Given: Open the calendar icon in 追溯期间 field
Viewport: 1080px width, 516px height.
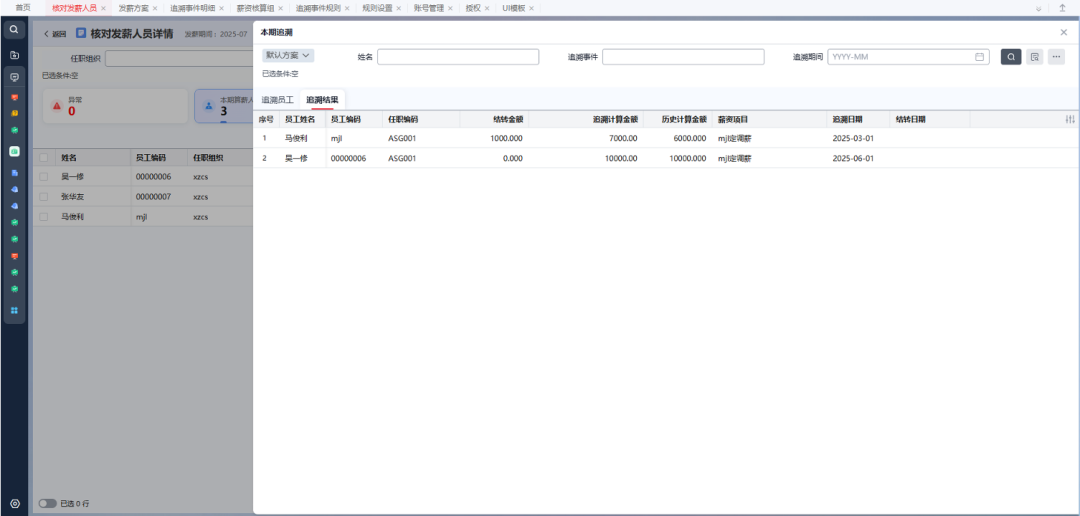Looking at the screenshot, I should (x=979, y=57).
